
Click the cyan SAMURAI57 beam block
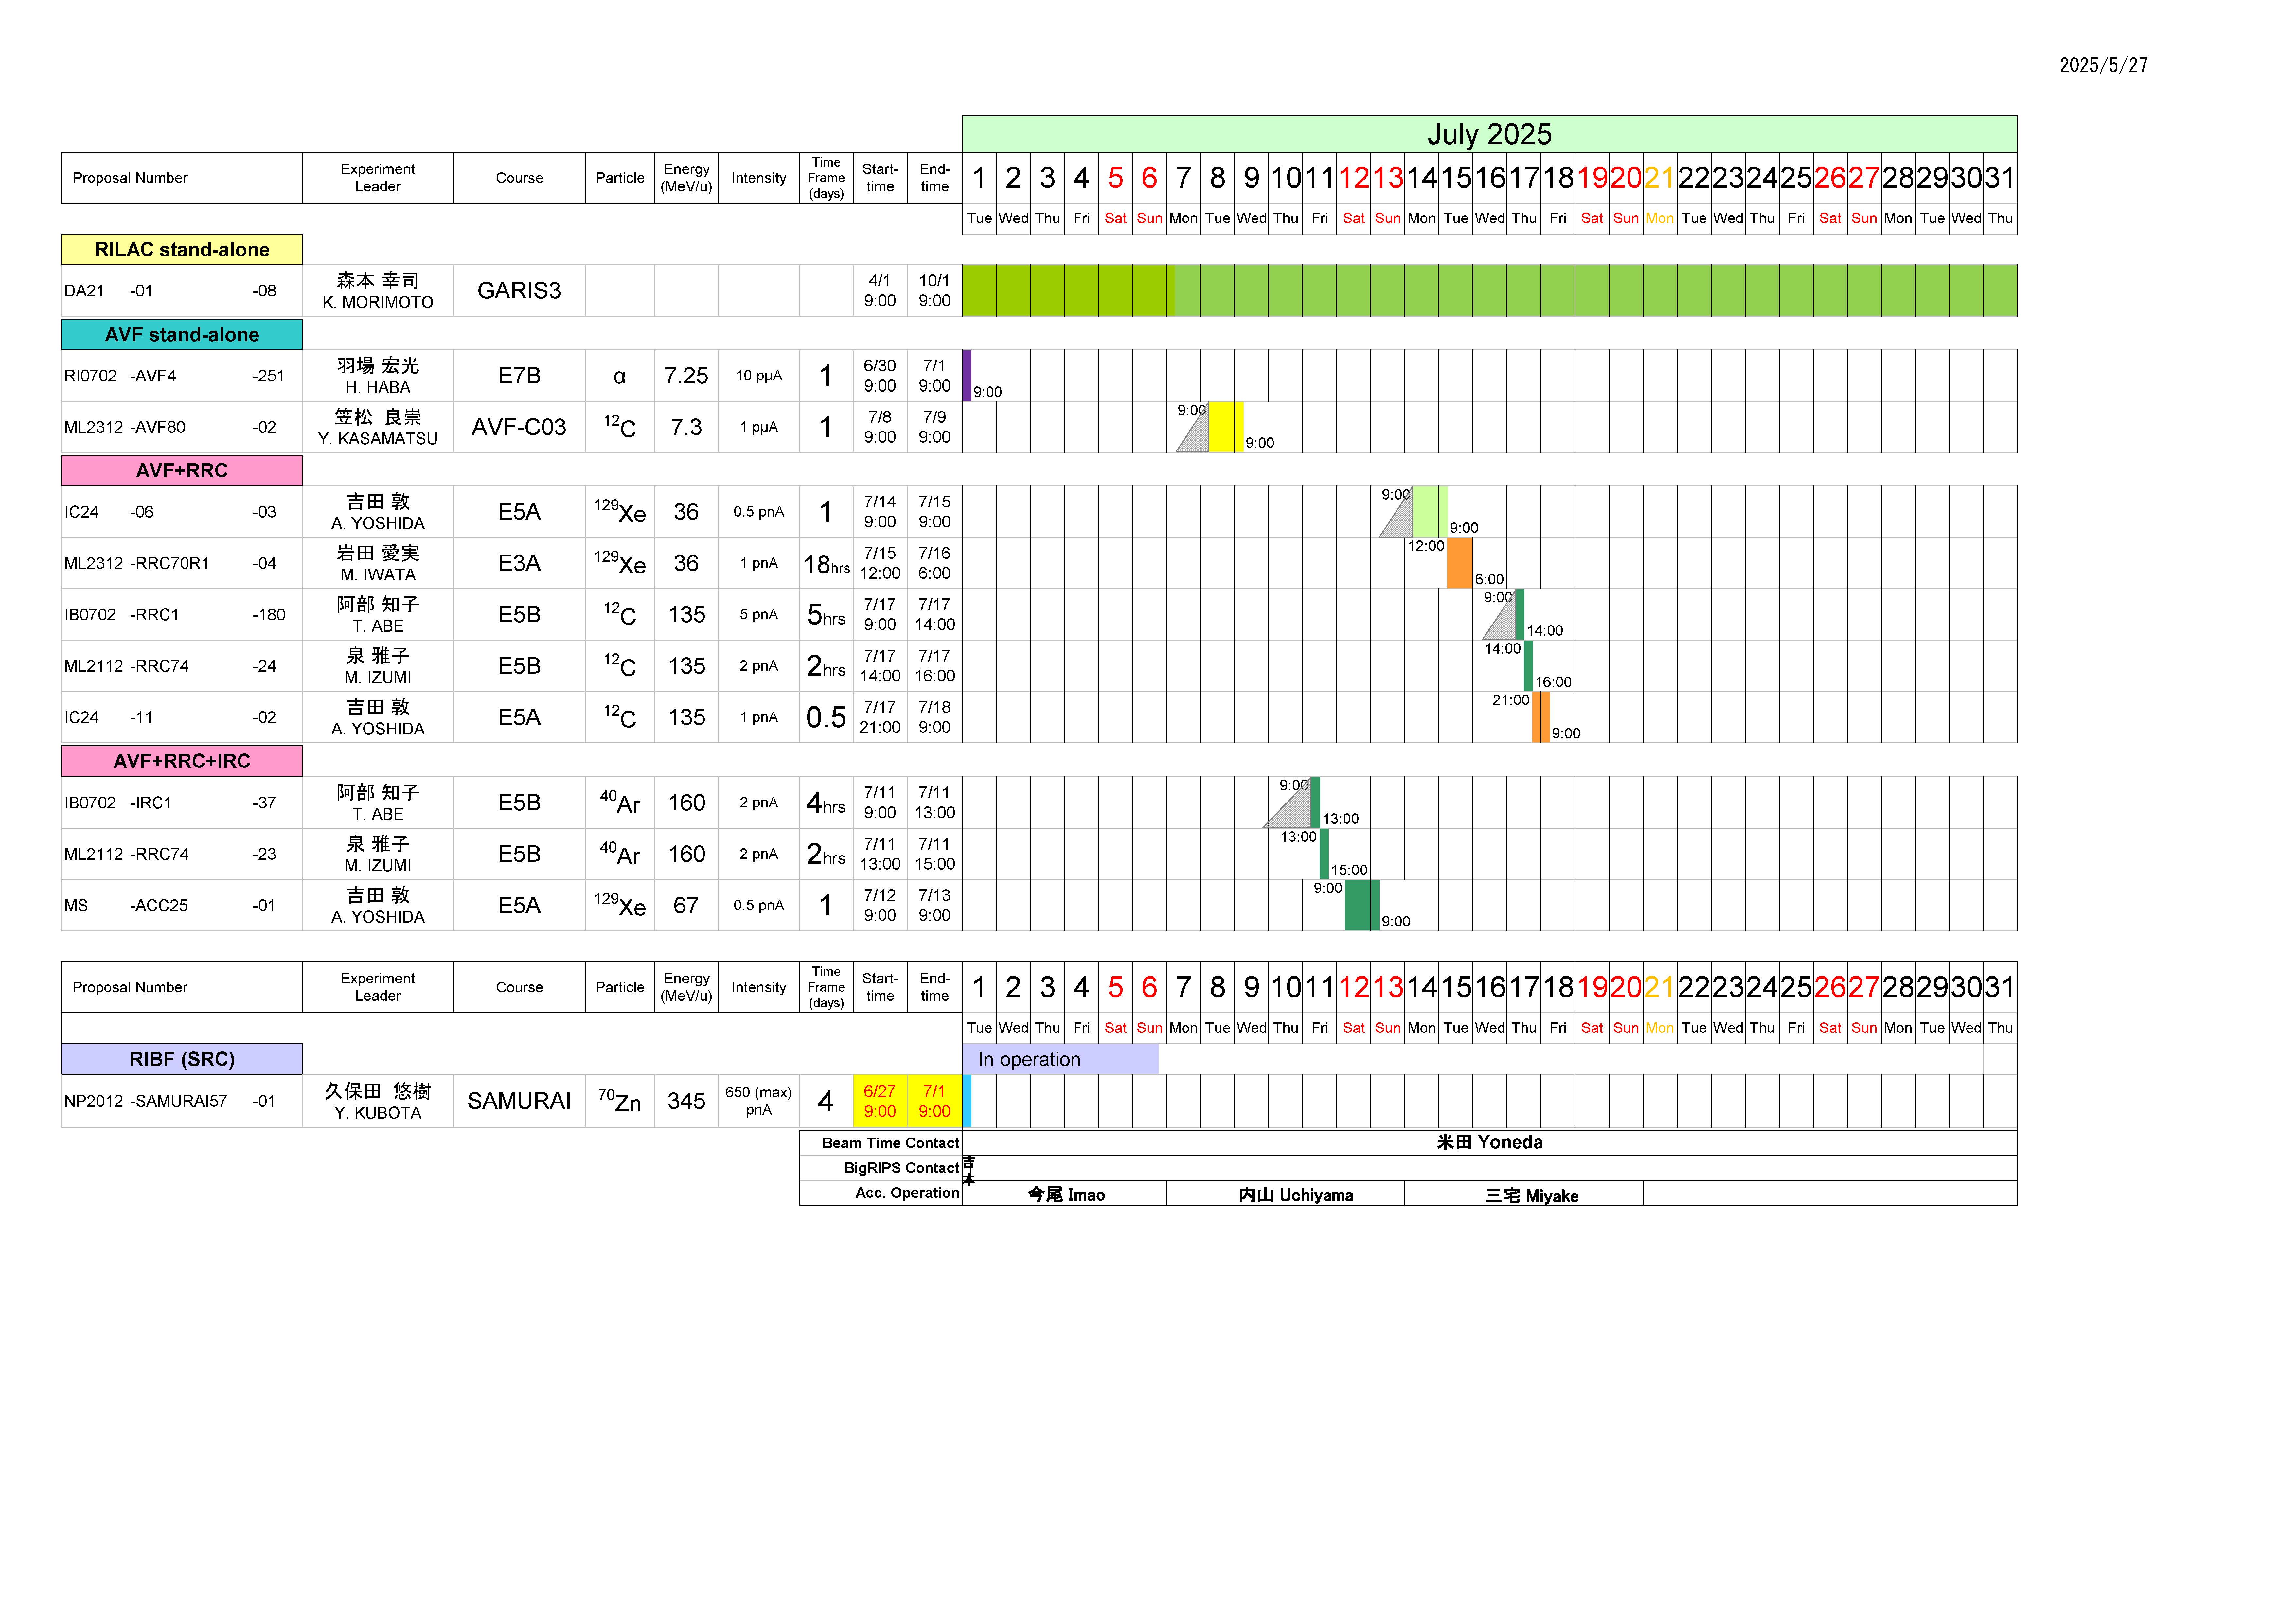(967, 1101)
